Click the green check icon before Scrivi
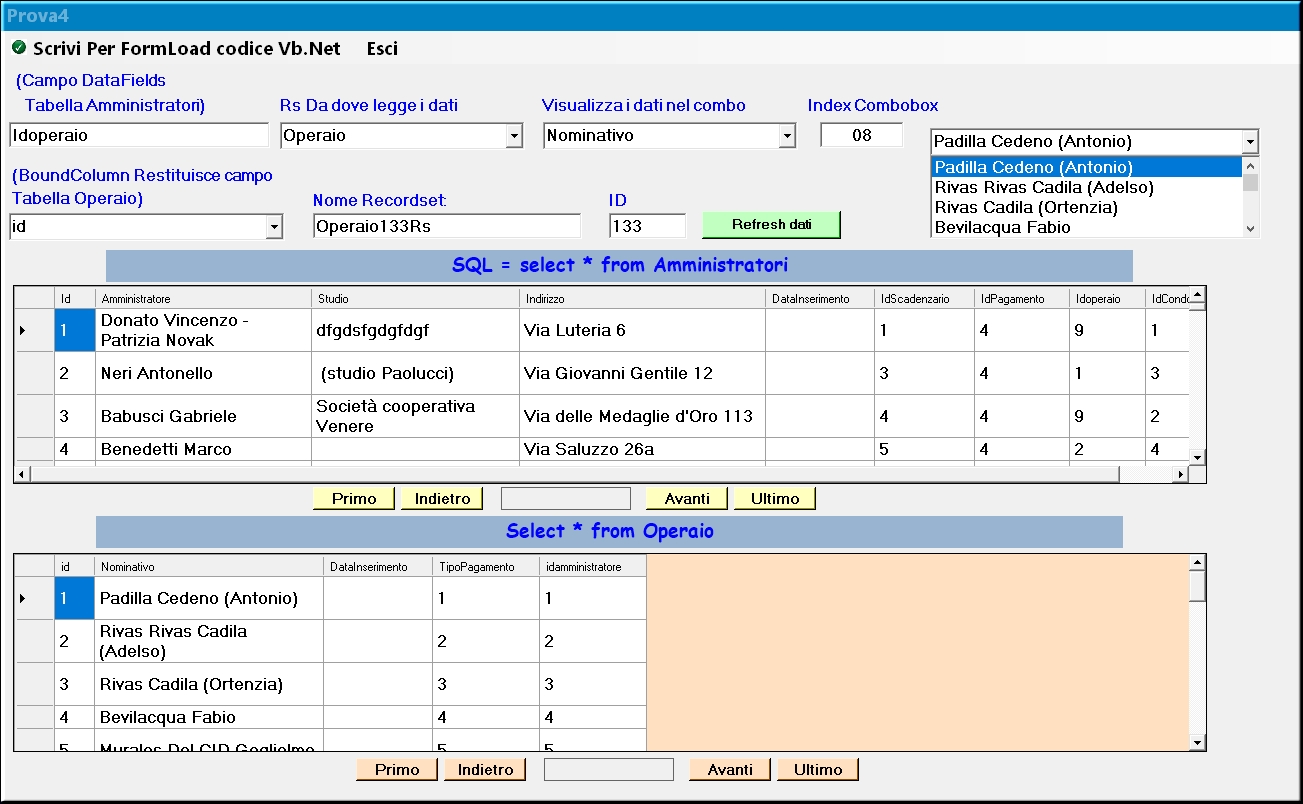This screenshot has width=1303, height=804. [19, 48]
